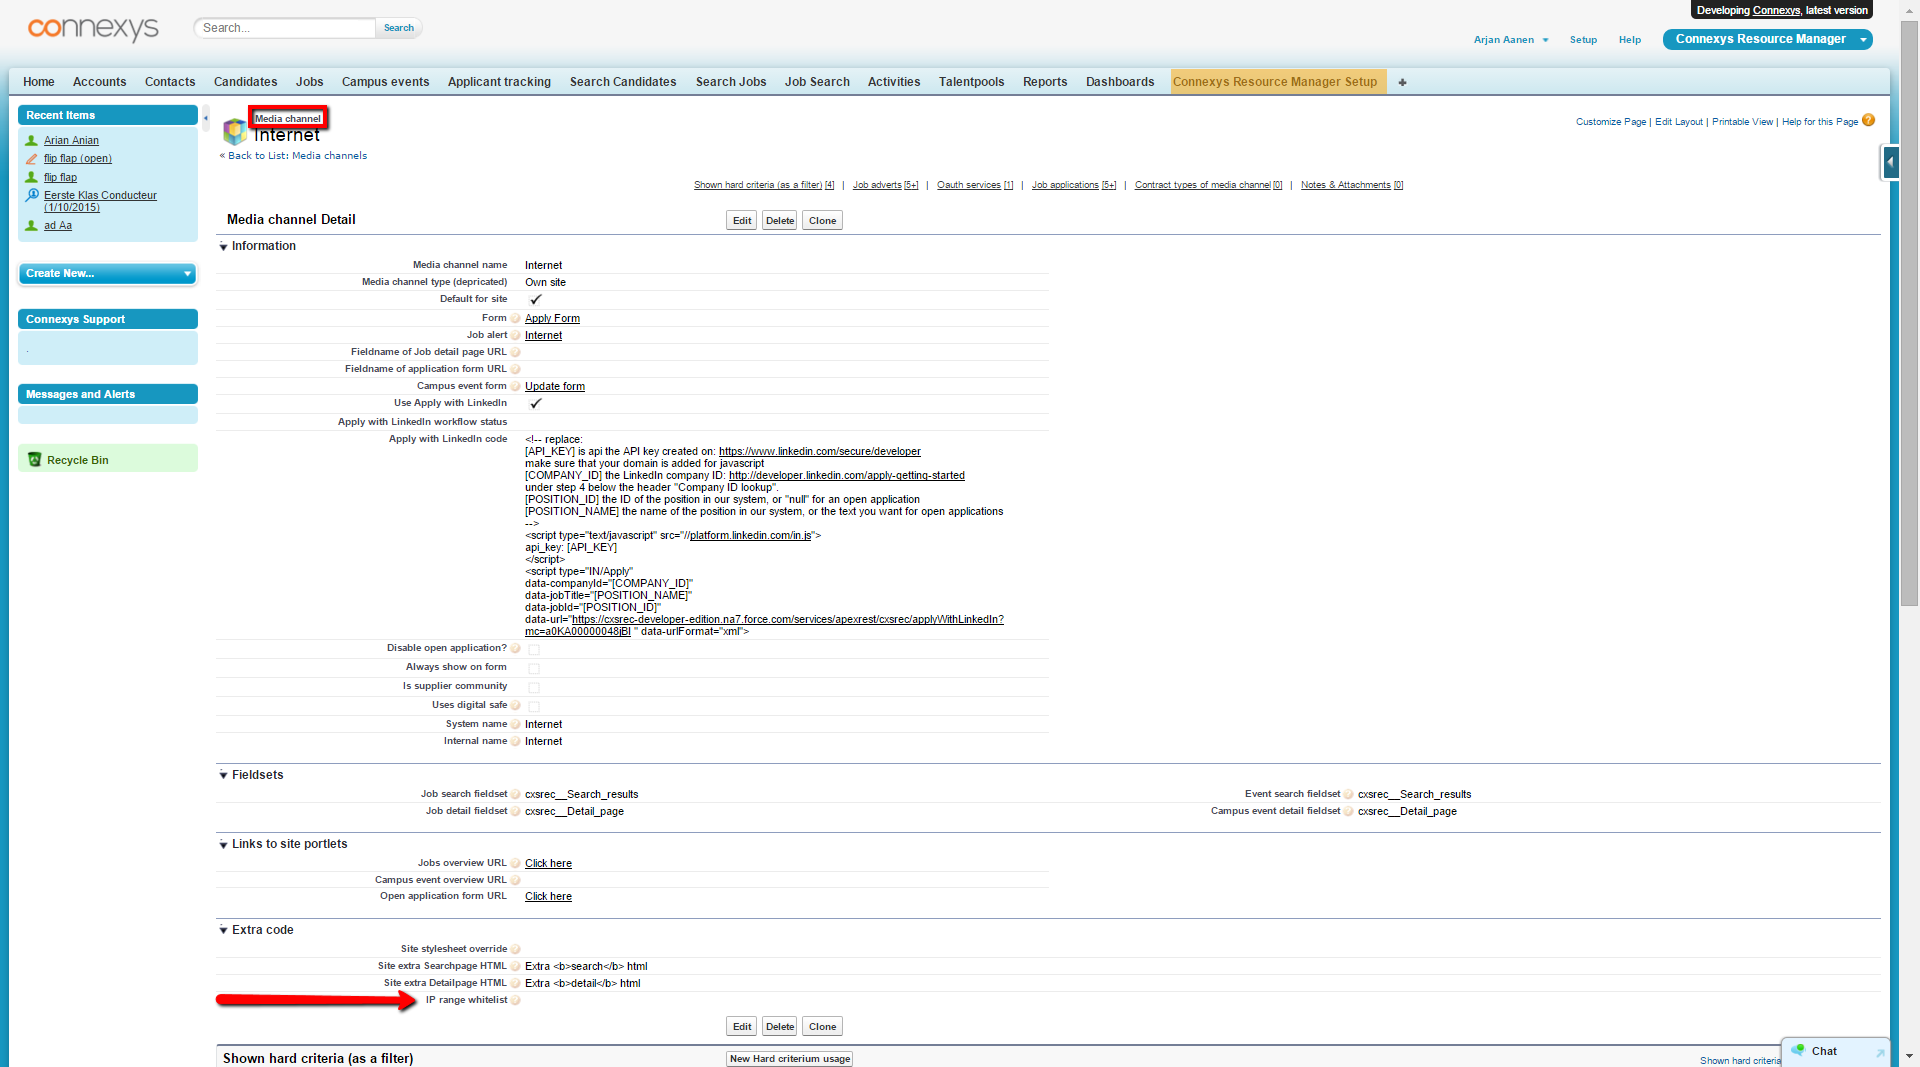
Task: Collapse Links to site portlets section
Action: point(223,845)
